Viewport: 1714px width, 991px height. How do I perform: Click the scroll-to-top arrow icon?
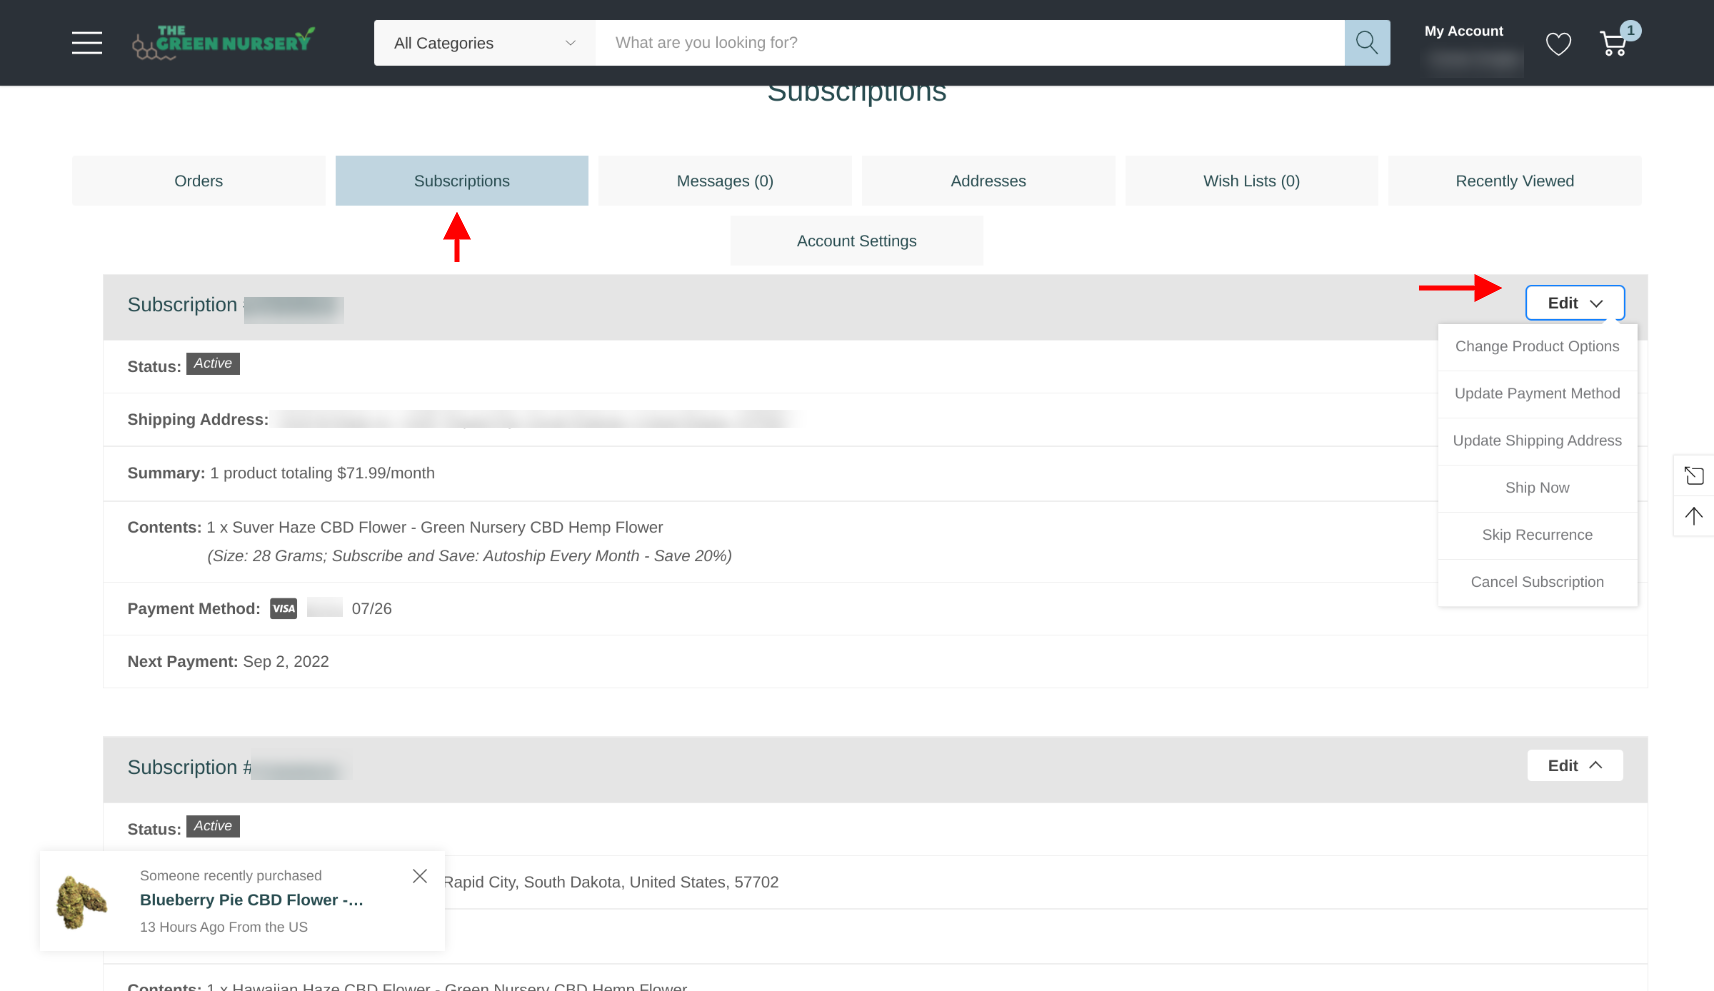pyautogui.click(x=1693, y=516)
